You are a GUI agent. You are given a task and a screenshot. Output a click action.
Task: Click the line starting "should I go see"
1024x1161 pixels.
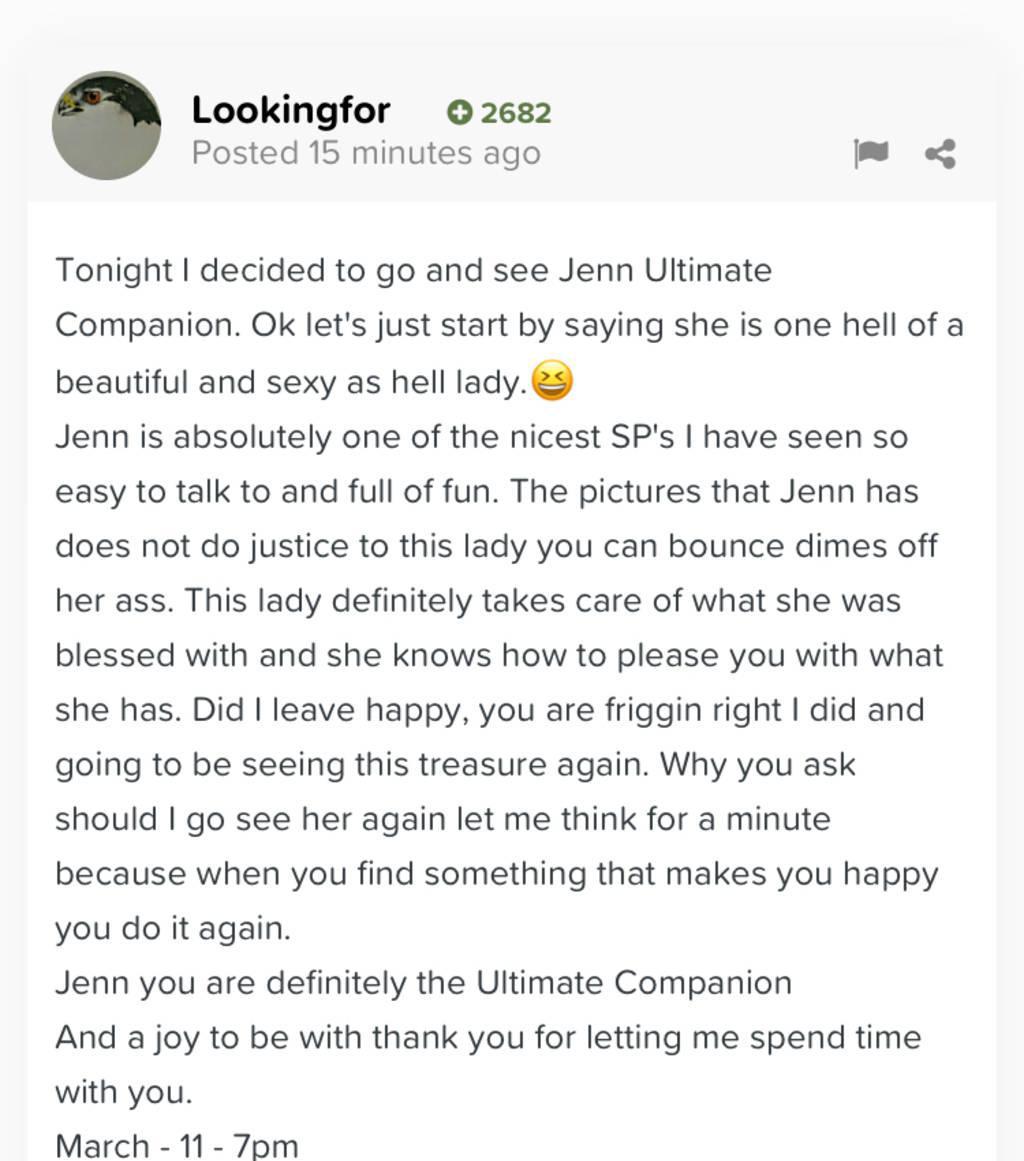(x=443, y=819)
